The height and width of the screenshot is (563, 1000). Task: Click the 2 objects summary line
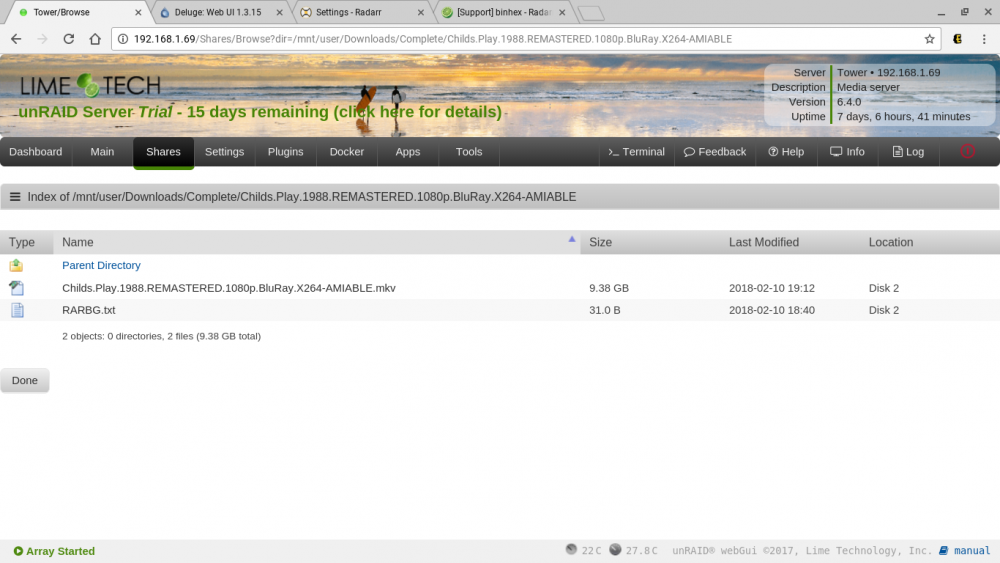pos(161,336)
